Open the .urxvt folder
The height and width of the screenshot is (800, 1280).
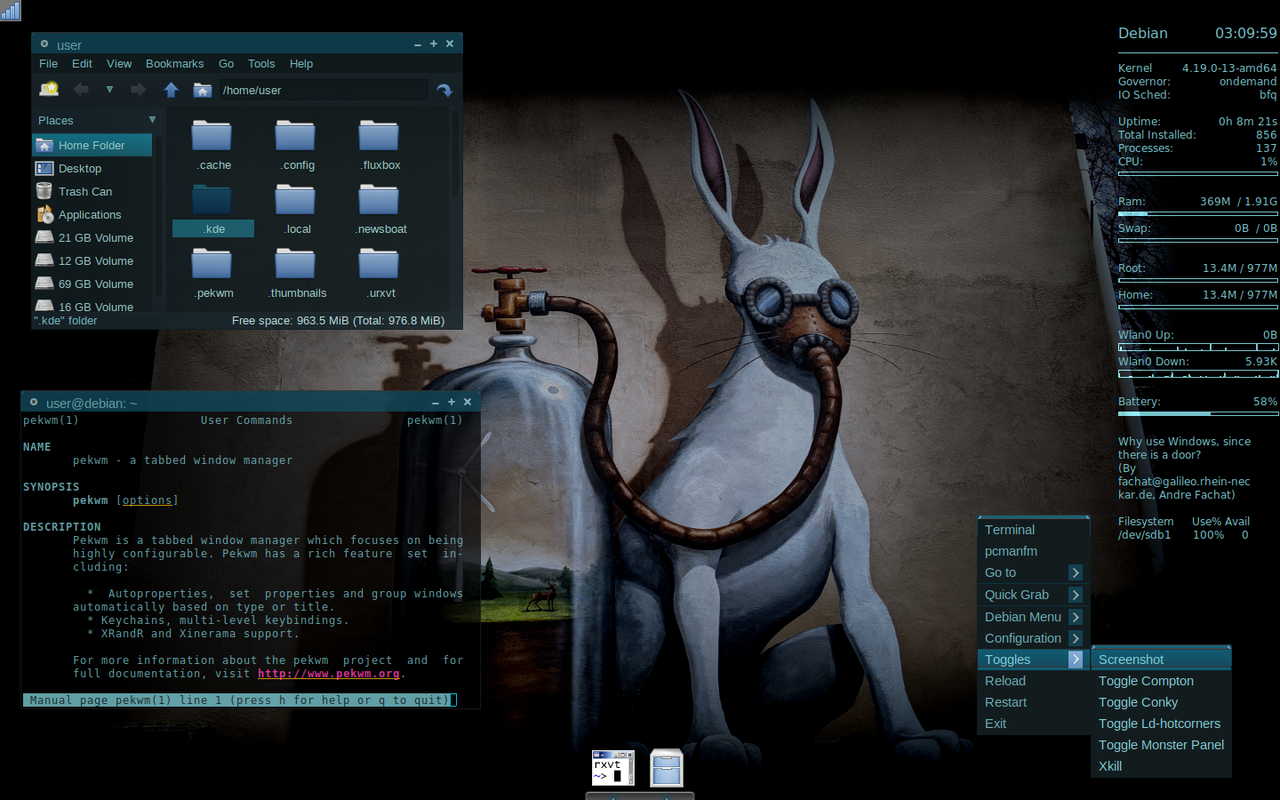pyautogui.click(x=380, y=274)
